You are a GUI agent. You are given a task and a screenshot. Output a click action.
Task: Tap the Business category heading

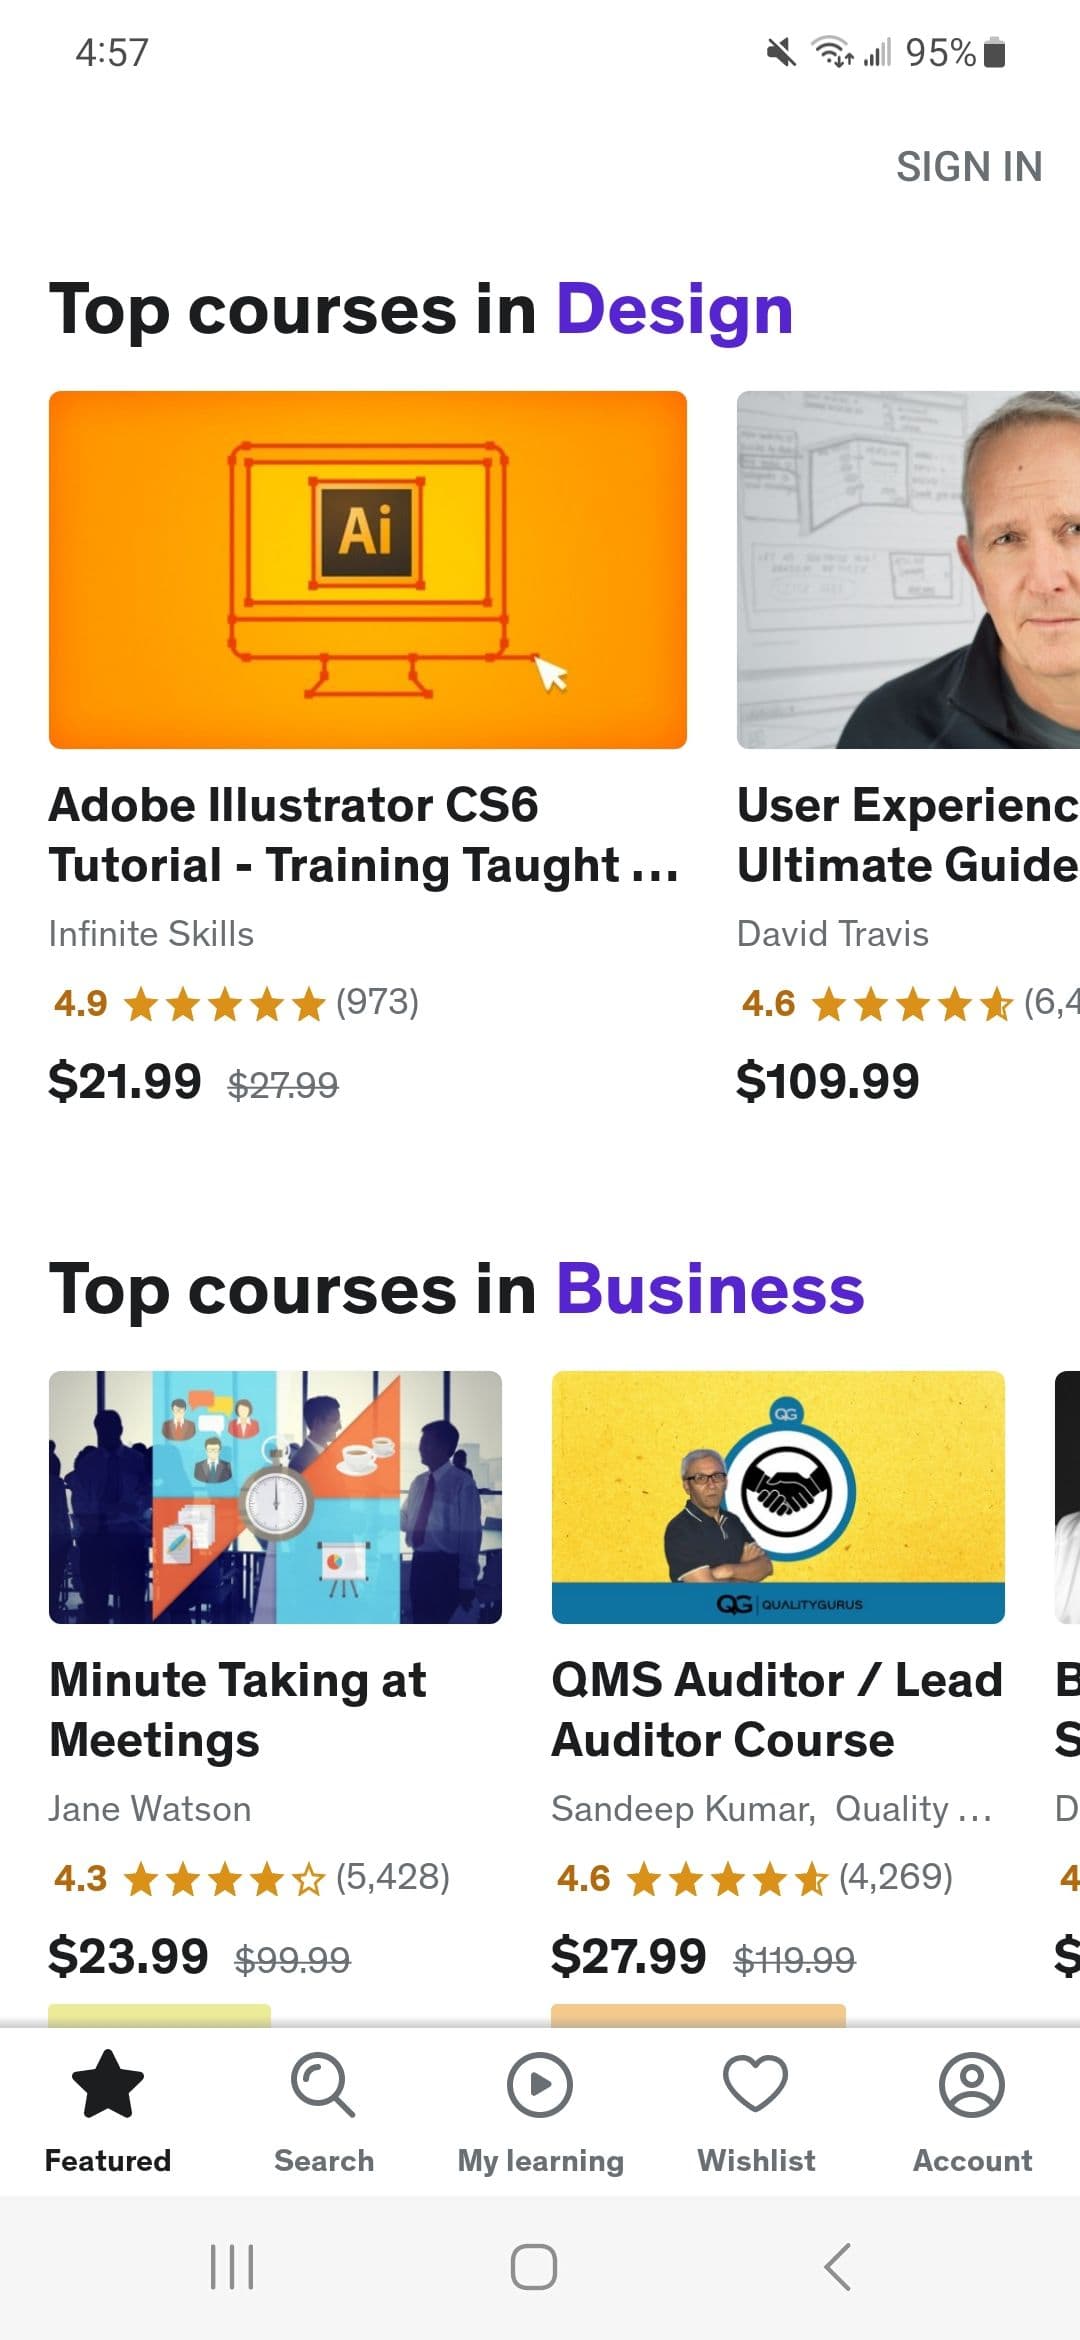pyautogui.click(x=711, y=1290)
